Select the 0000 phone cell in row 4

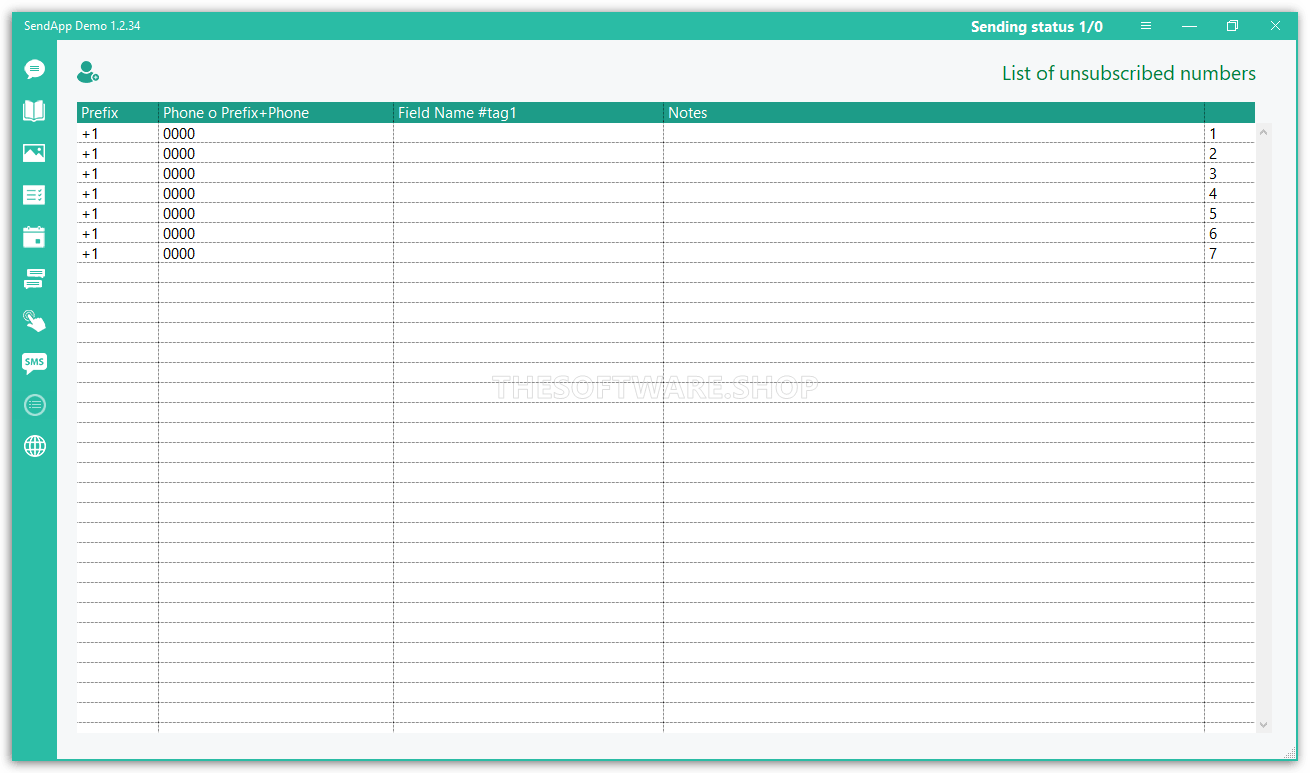276,193
